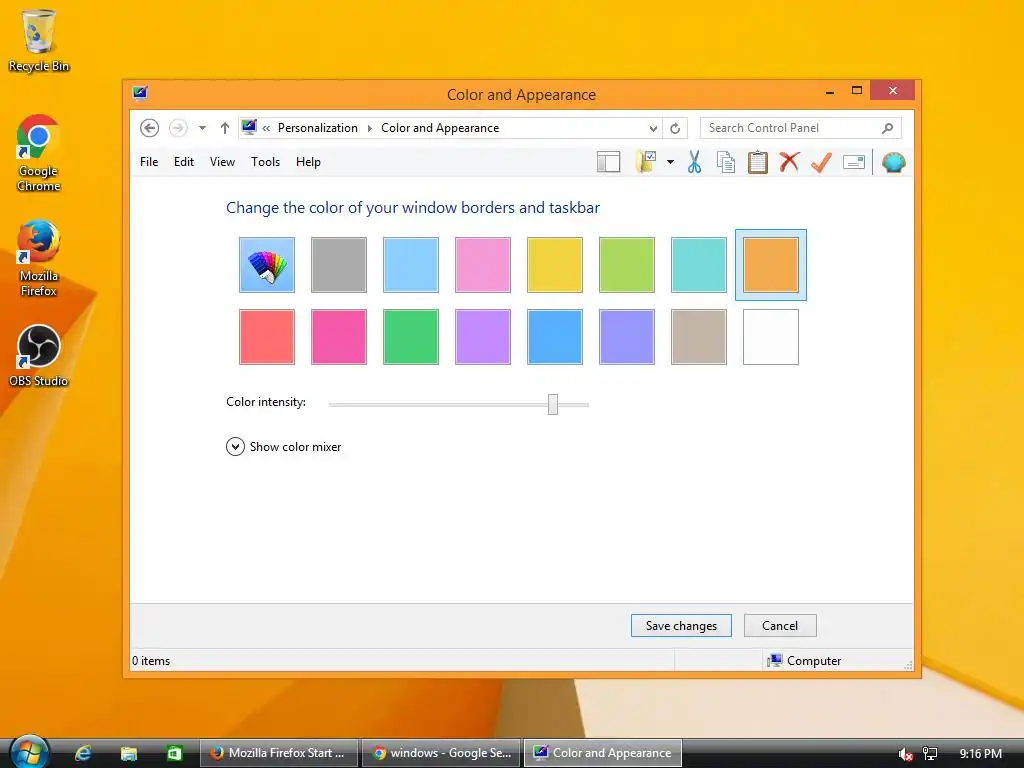Click the search magnifier icon
The image size is (1024, 768).
coord(888,128)
